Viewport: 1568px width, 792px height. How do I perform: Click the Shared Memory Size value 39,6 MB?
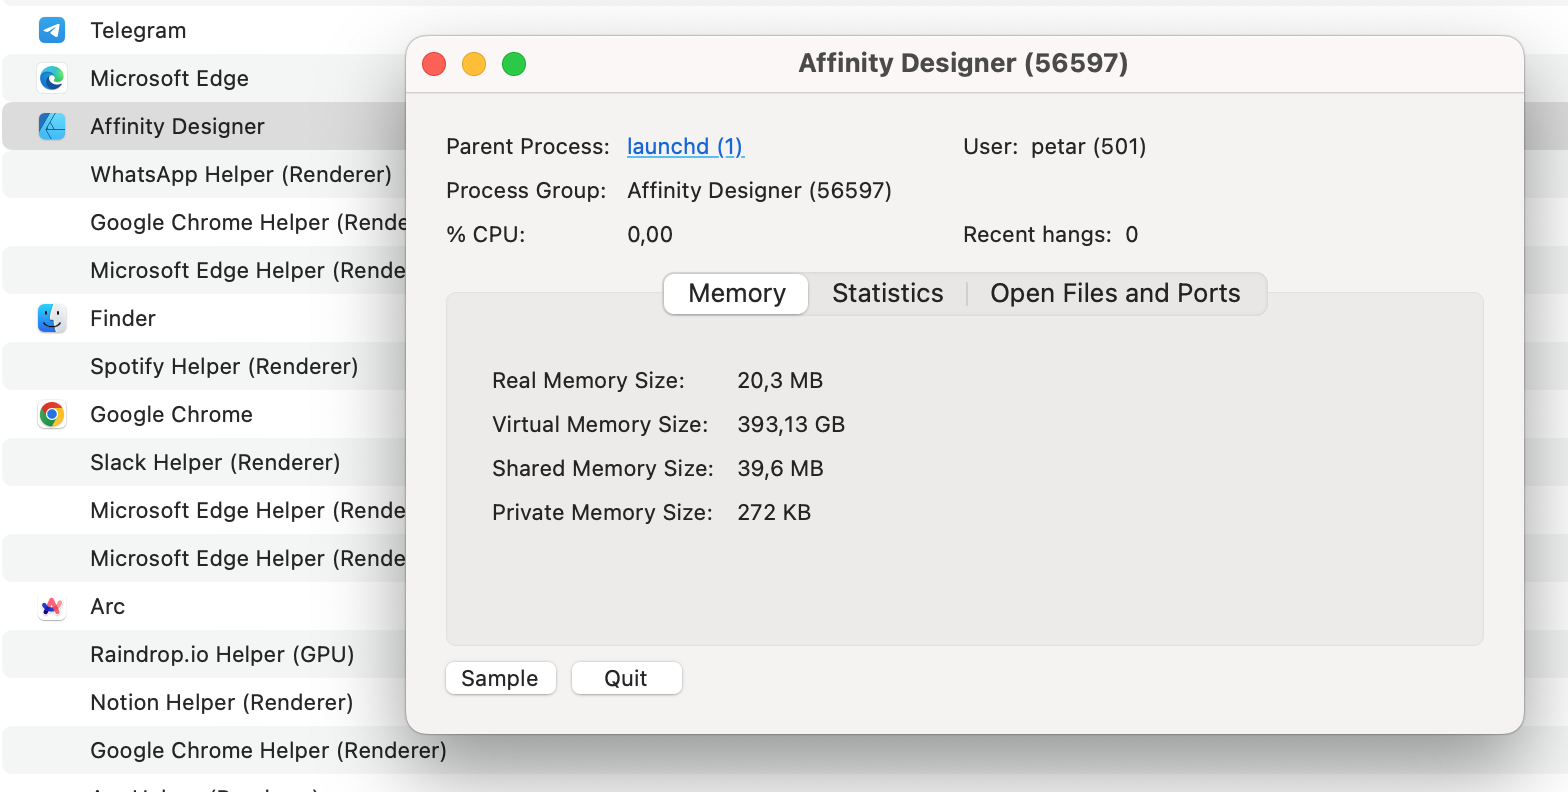click(x=780, y=469)
